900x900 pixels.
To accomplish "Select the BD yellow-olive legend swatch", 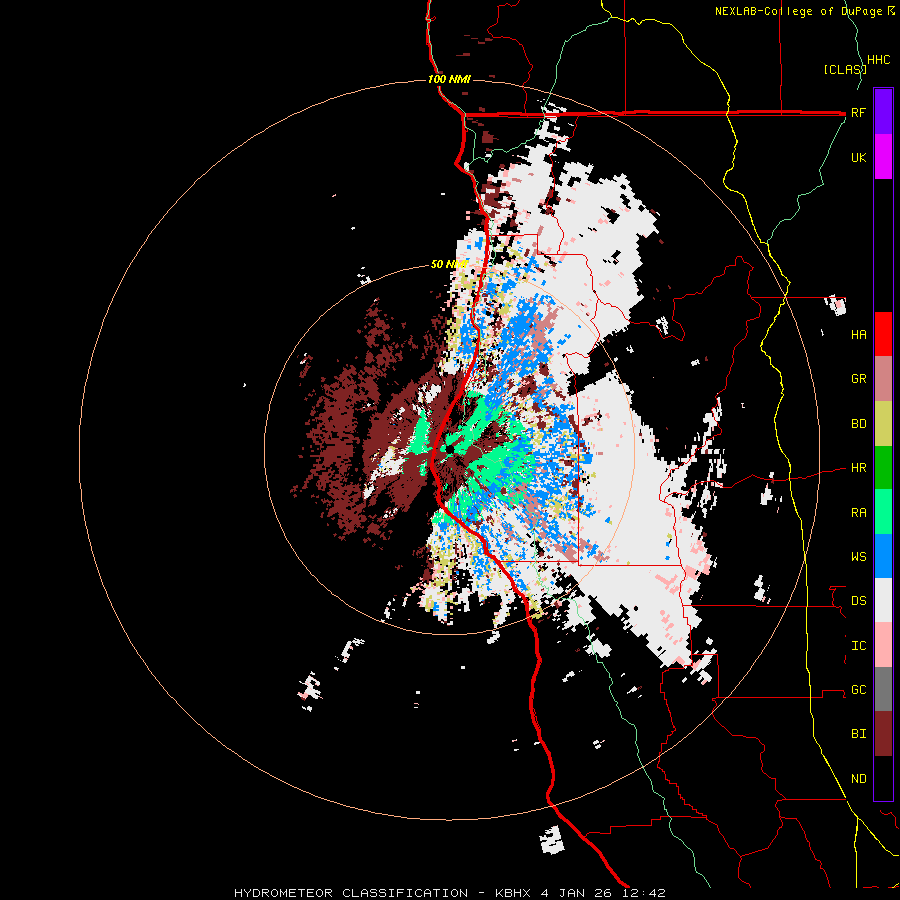I will 883,424.
